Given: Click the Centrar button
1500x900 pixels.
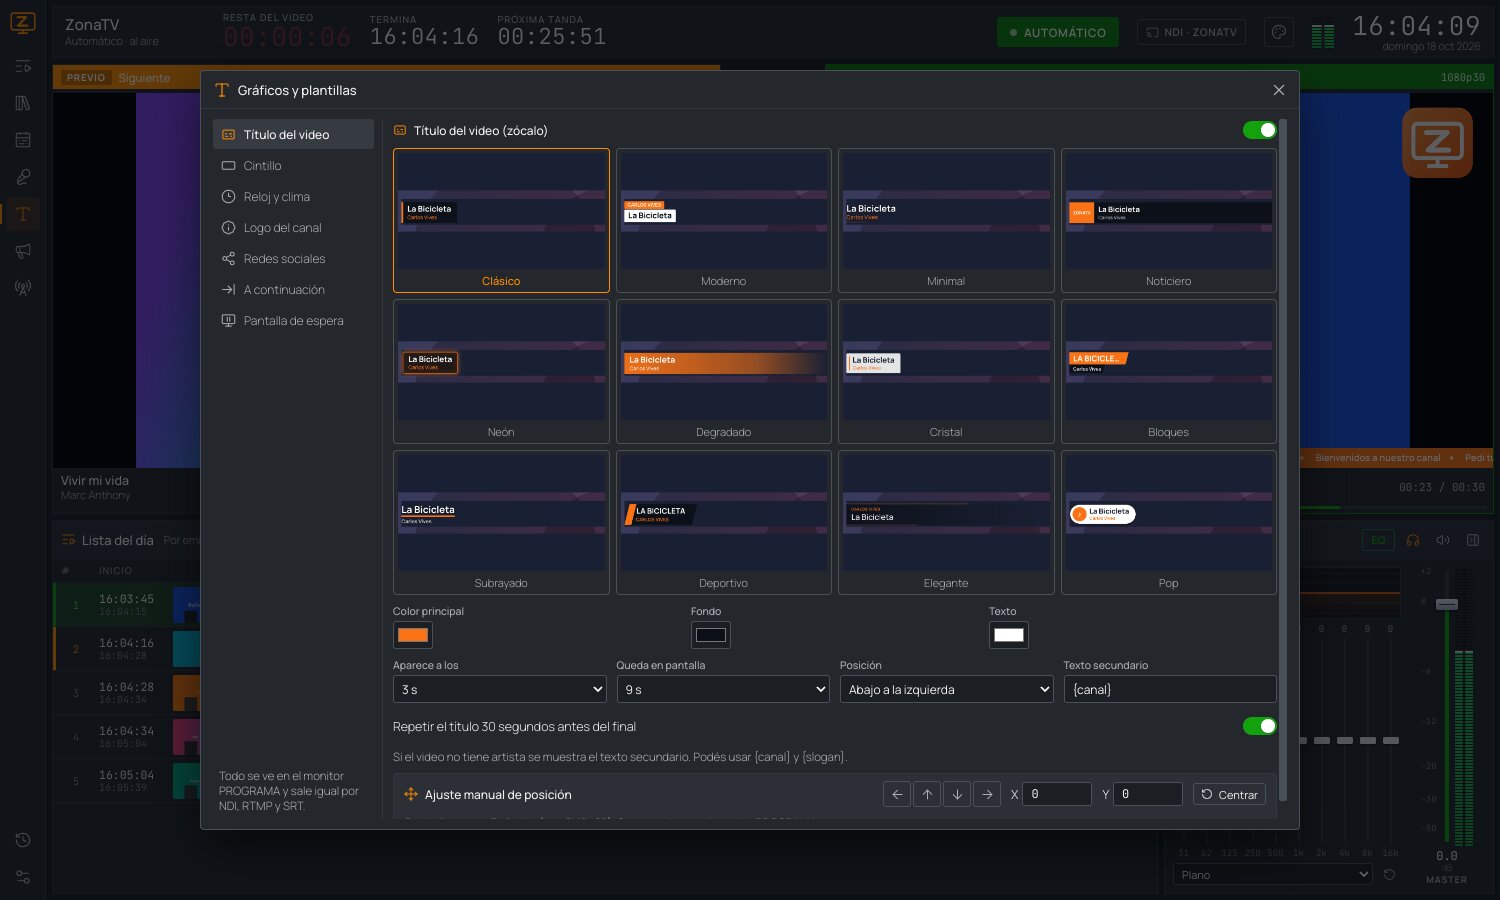Looking at the screenshot, I should (1229, 794).
